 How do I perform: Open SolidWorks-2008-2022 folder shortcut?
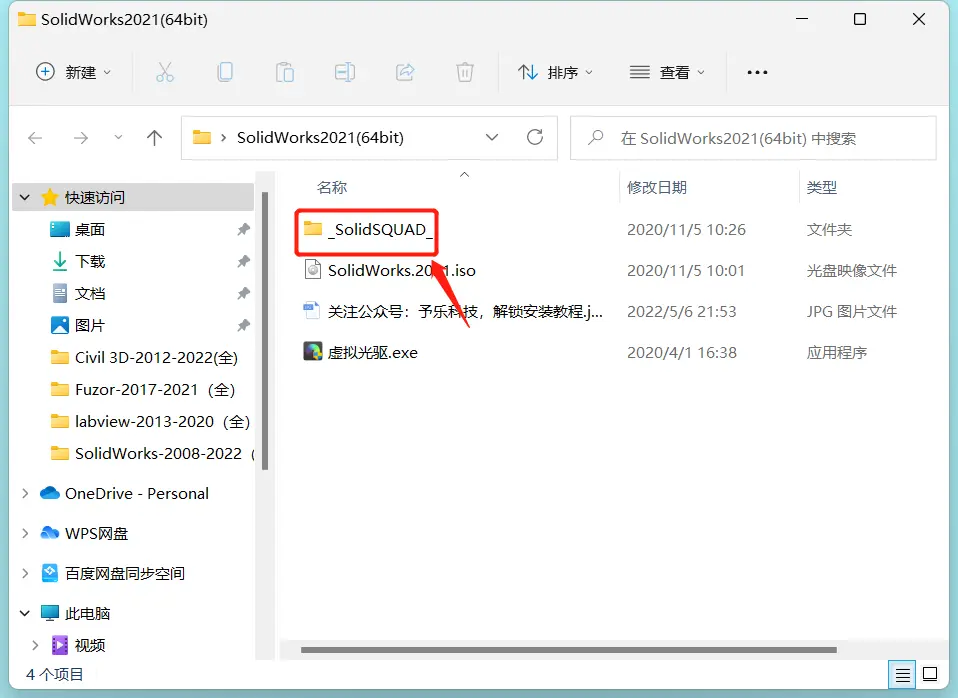click(152, 454)
